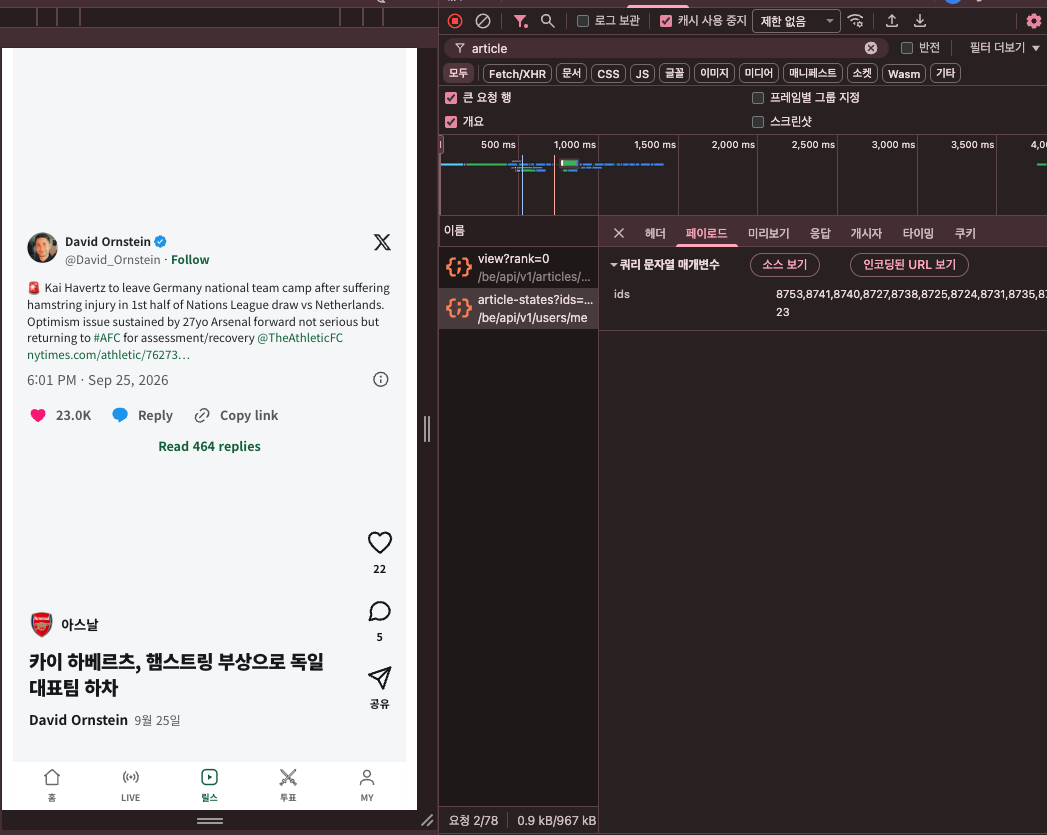The height and width of the screenshot is (835, 1047).
Task: Click tweet info icon
Action: pyautogui.click(x=381, y=380)
